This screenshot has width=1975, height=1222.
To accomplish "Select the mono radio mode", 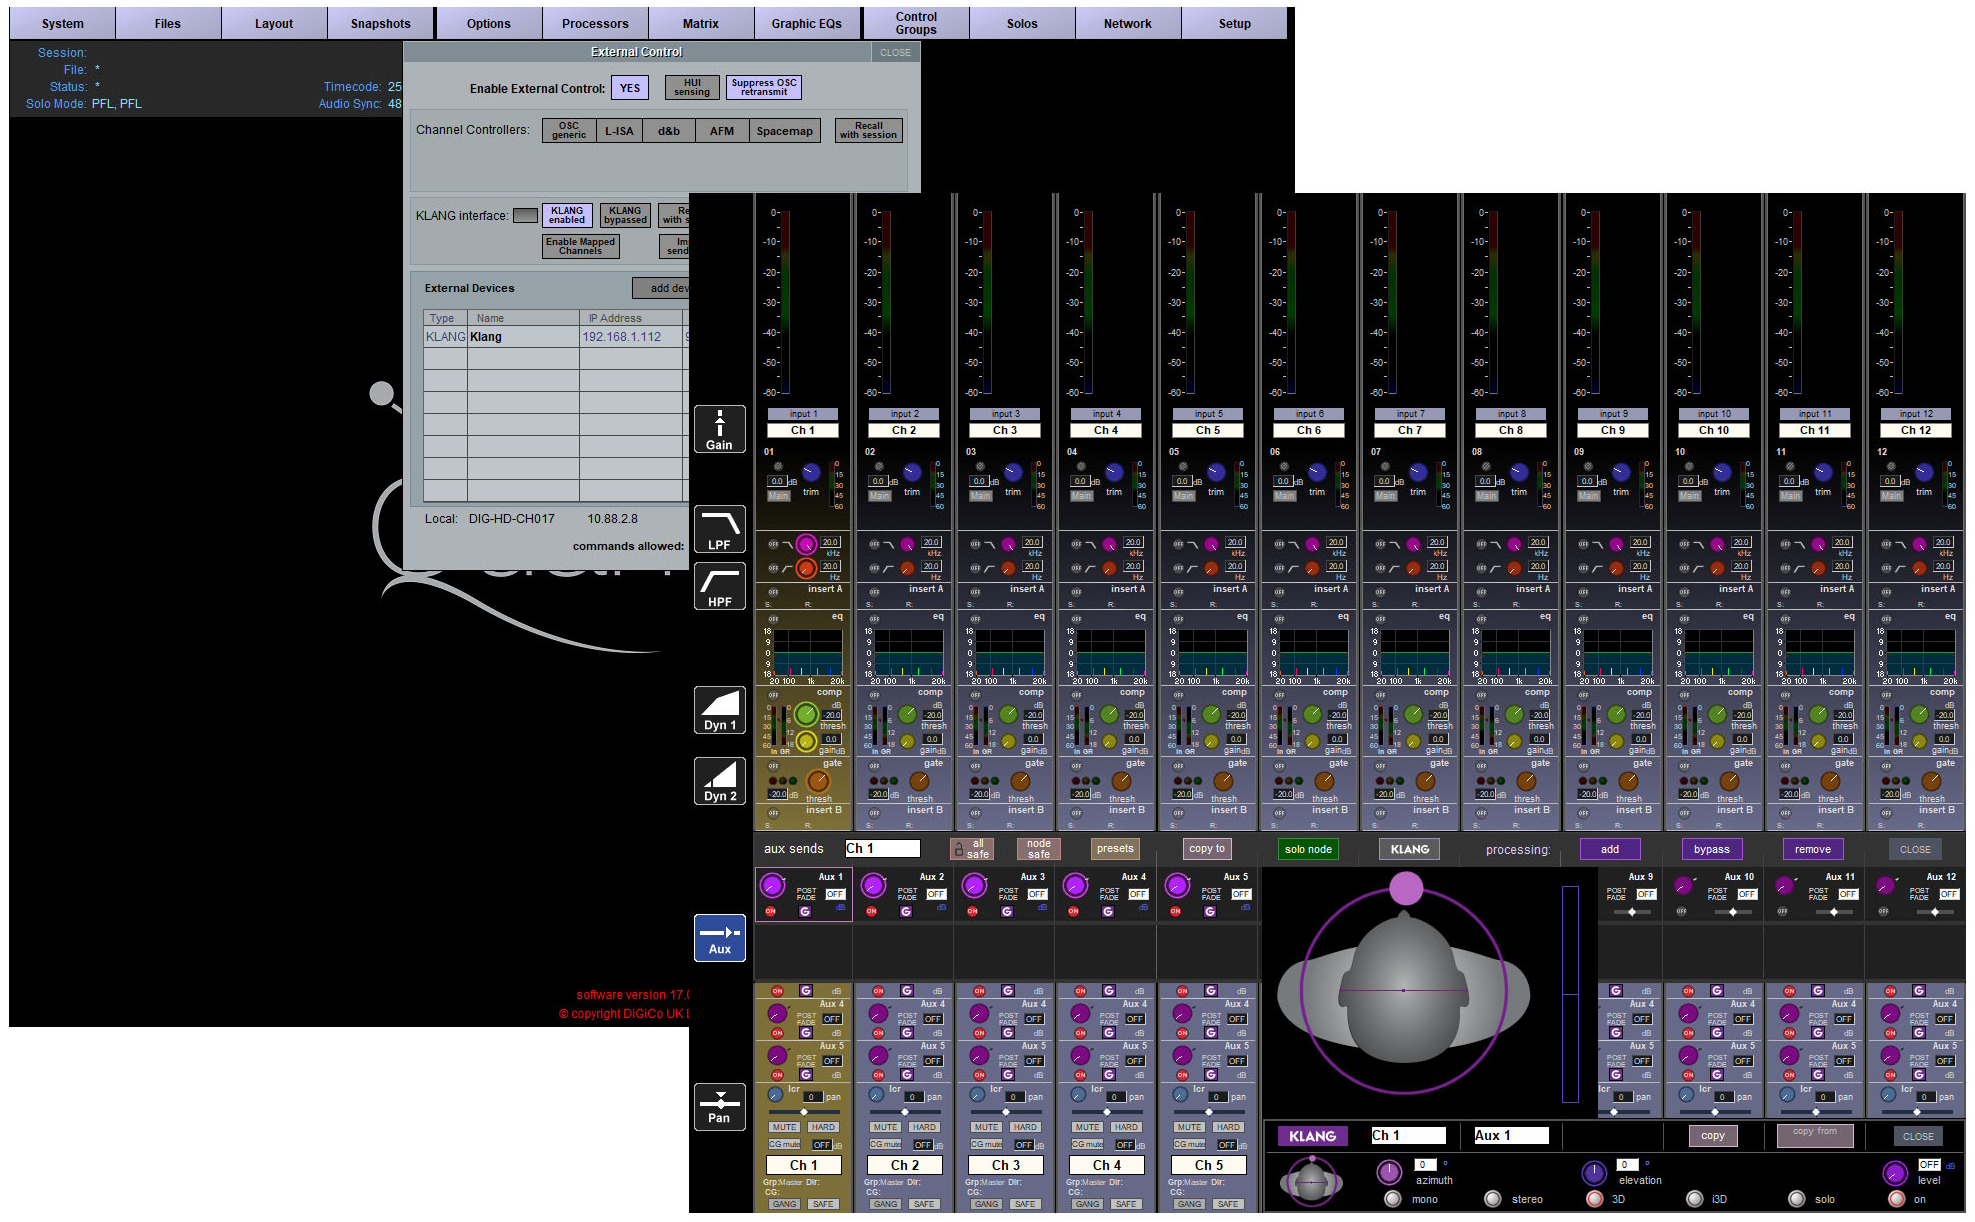I will 1392,1198.
